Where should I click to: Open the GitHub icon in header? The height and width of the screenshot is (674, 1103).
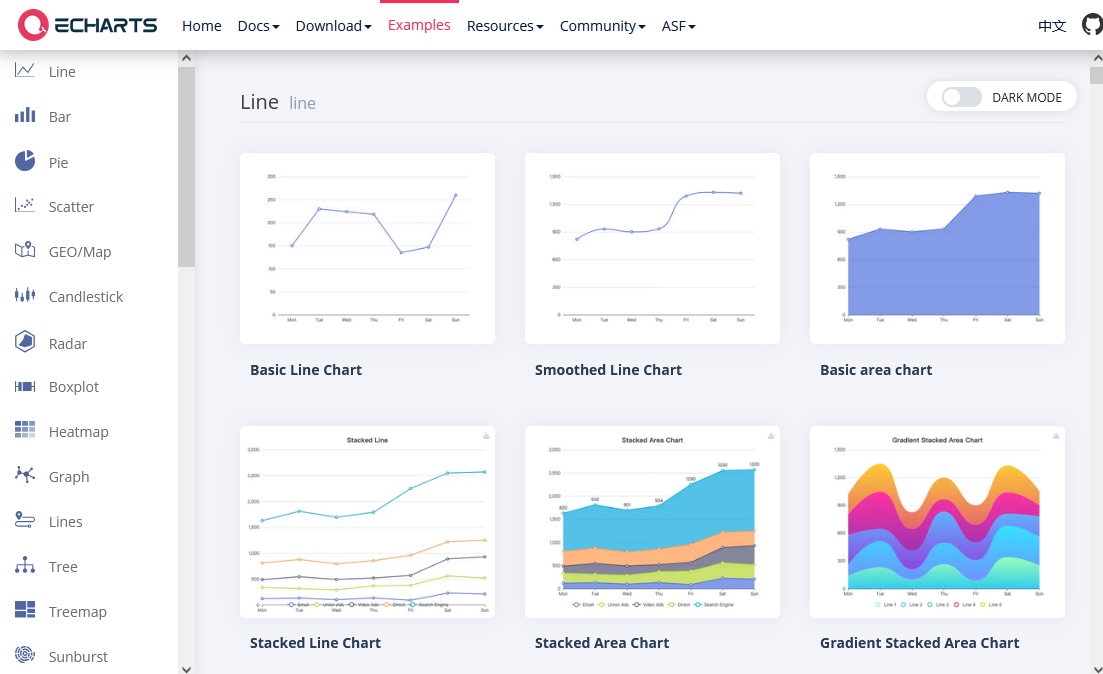[1092, 25]
